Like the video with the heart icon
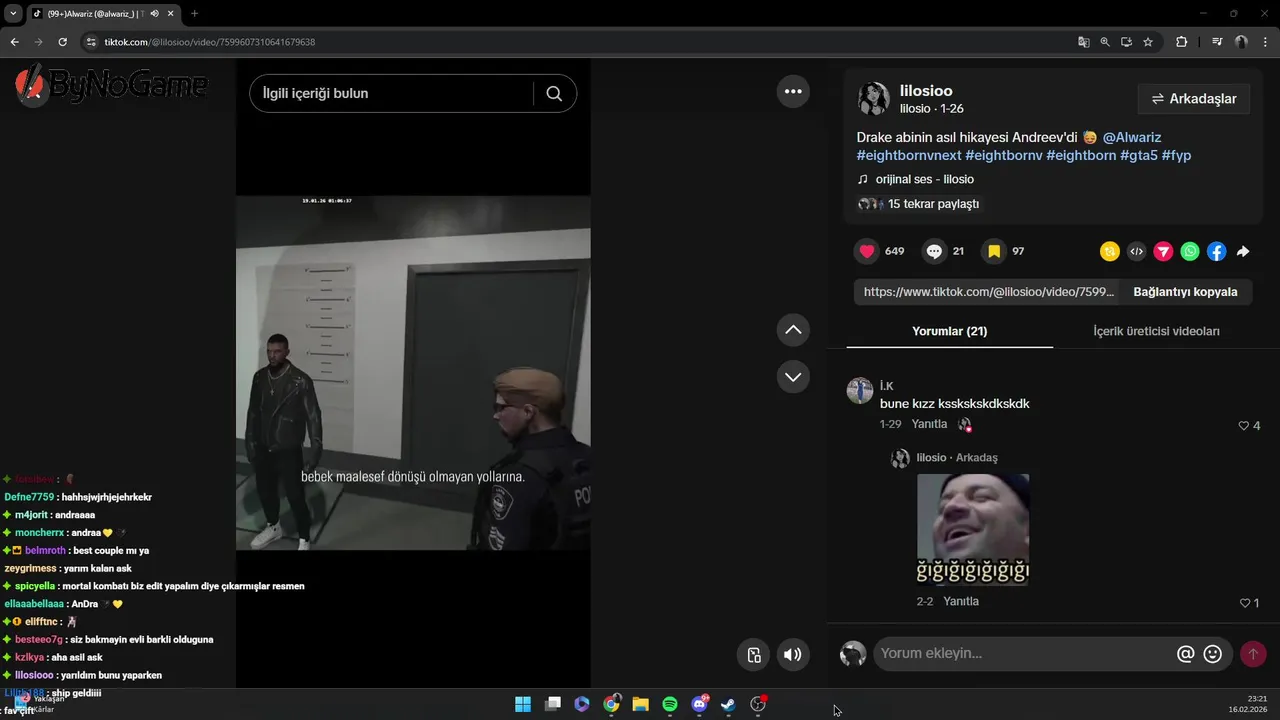This screenshot has height=720, width=1280. click(x=867, y=251)
